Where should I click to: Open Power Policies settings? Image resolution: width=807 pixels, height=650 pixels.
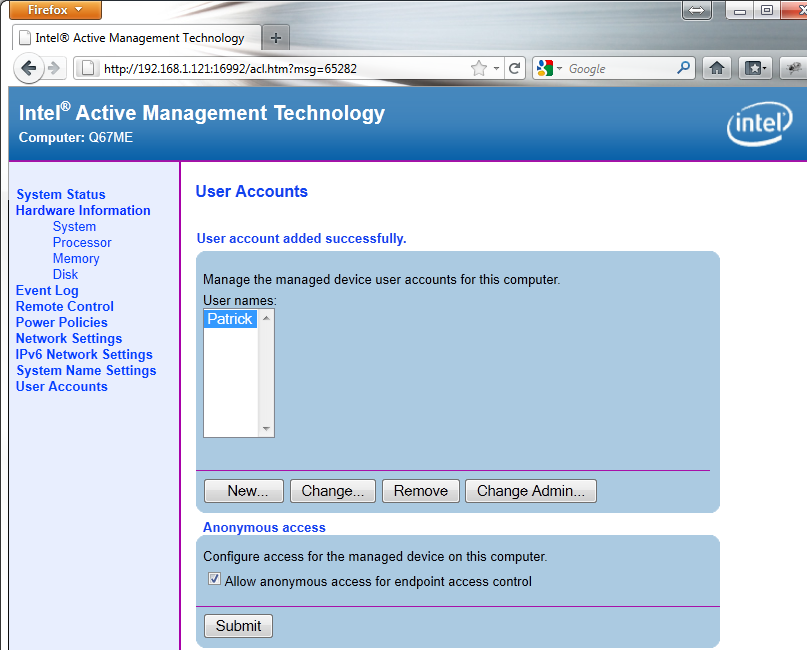[61, 323]
